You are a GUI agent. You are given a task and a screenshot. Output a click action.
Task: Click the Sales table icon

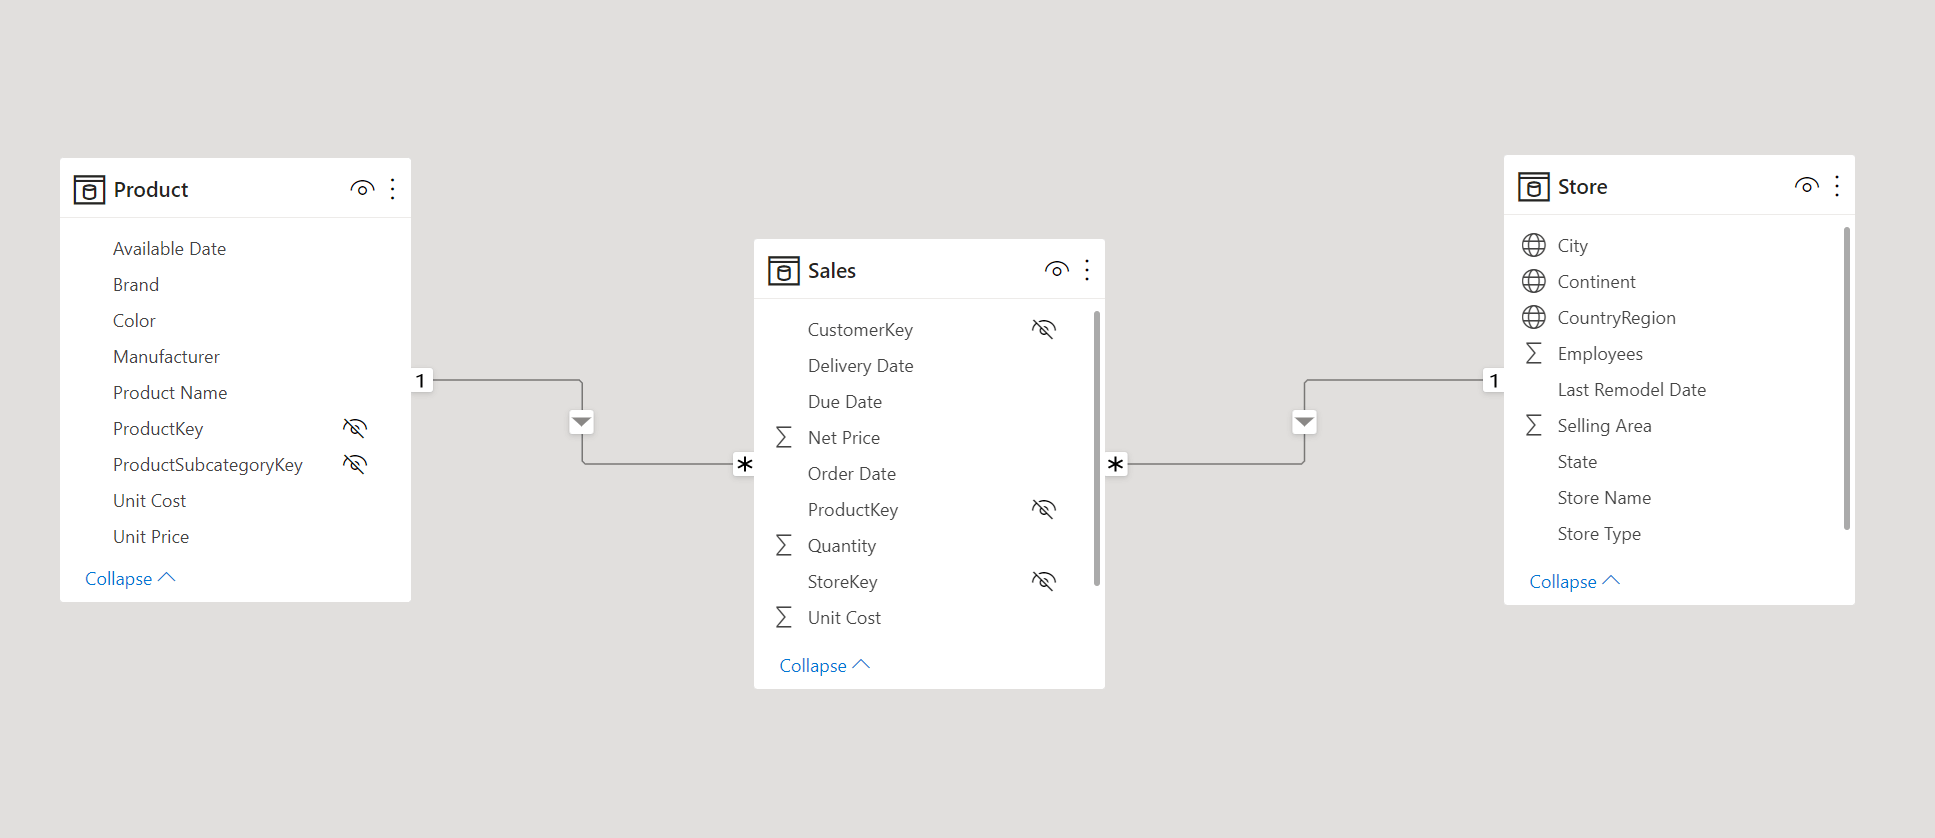click(x=783, y=271)
